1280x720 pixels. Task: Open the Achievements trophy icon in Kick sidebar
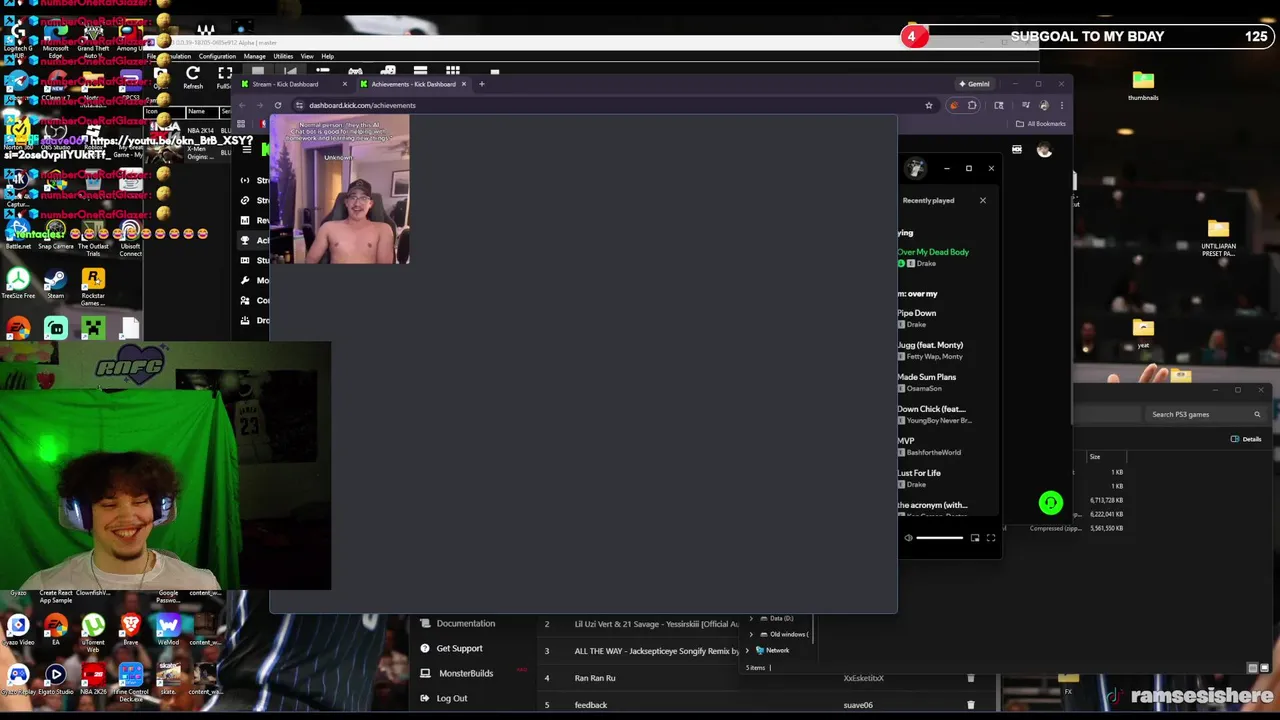click(x=245, y=240)
